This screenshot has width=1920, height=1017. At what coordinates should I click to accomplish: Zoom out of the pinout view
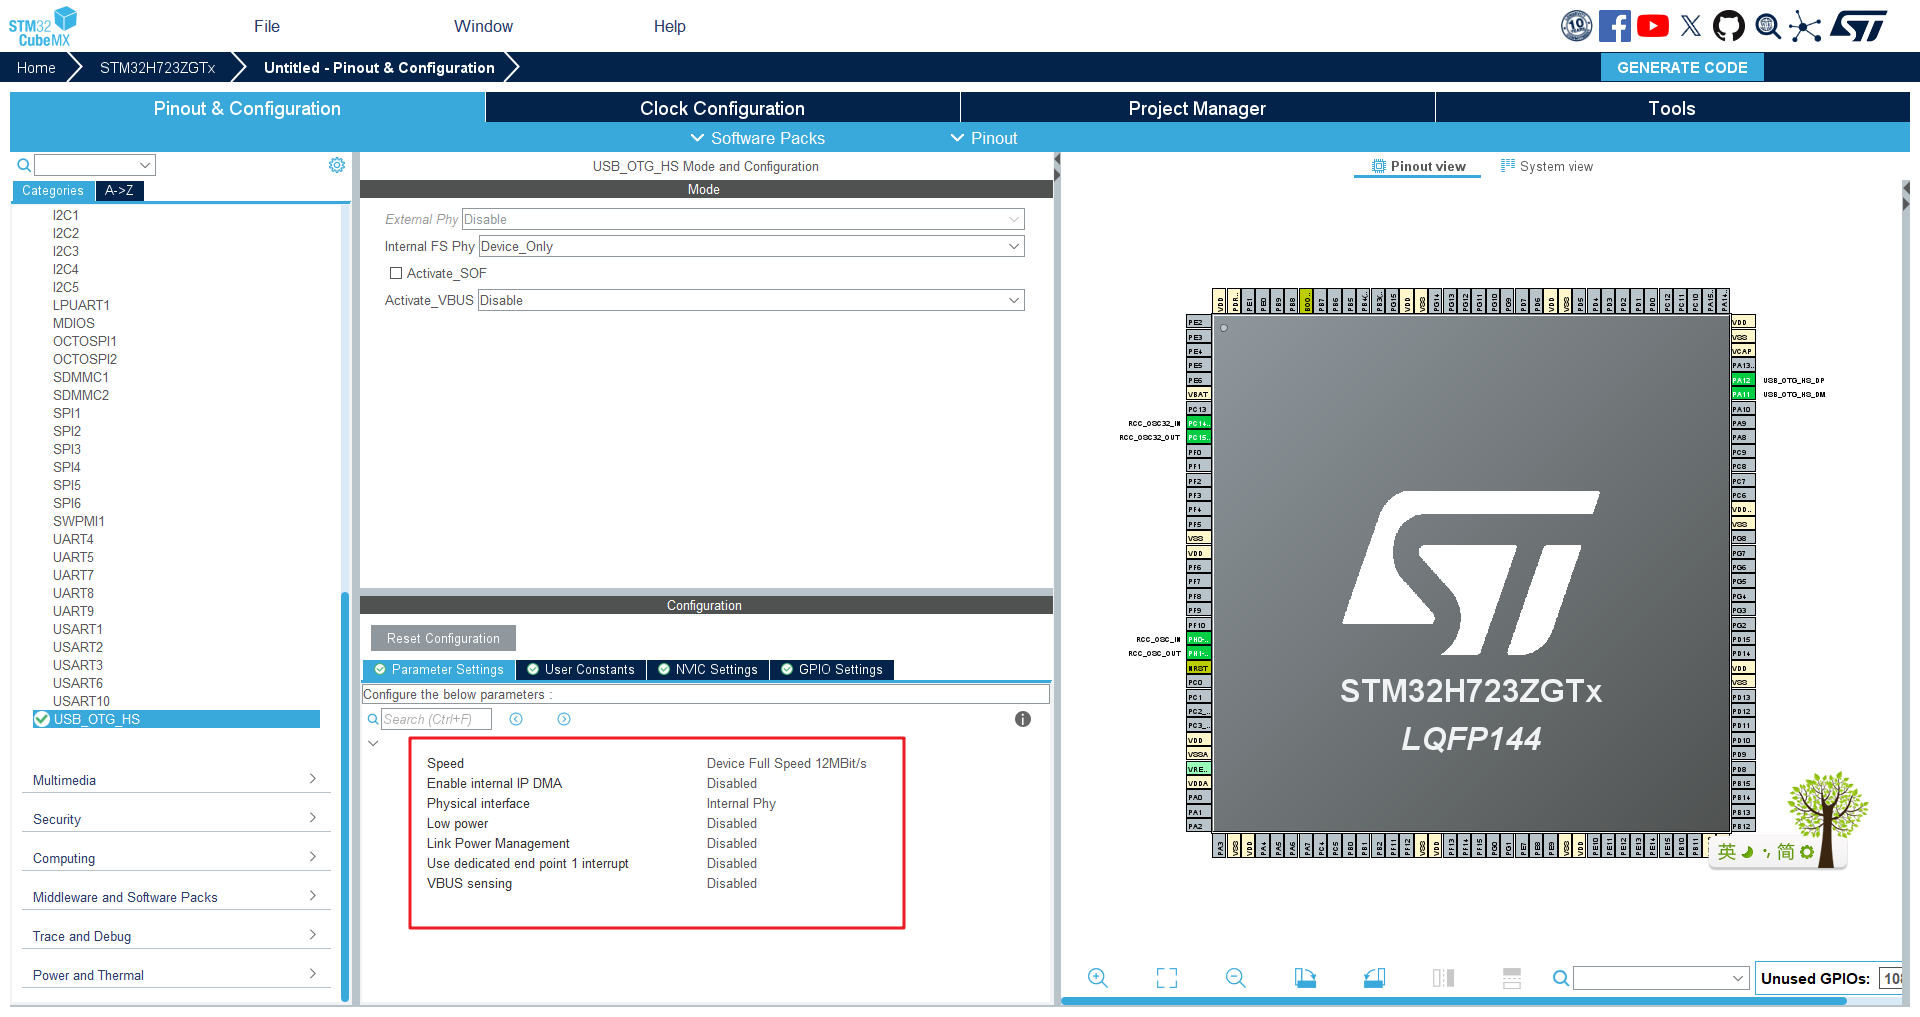coord(1235,978)
